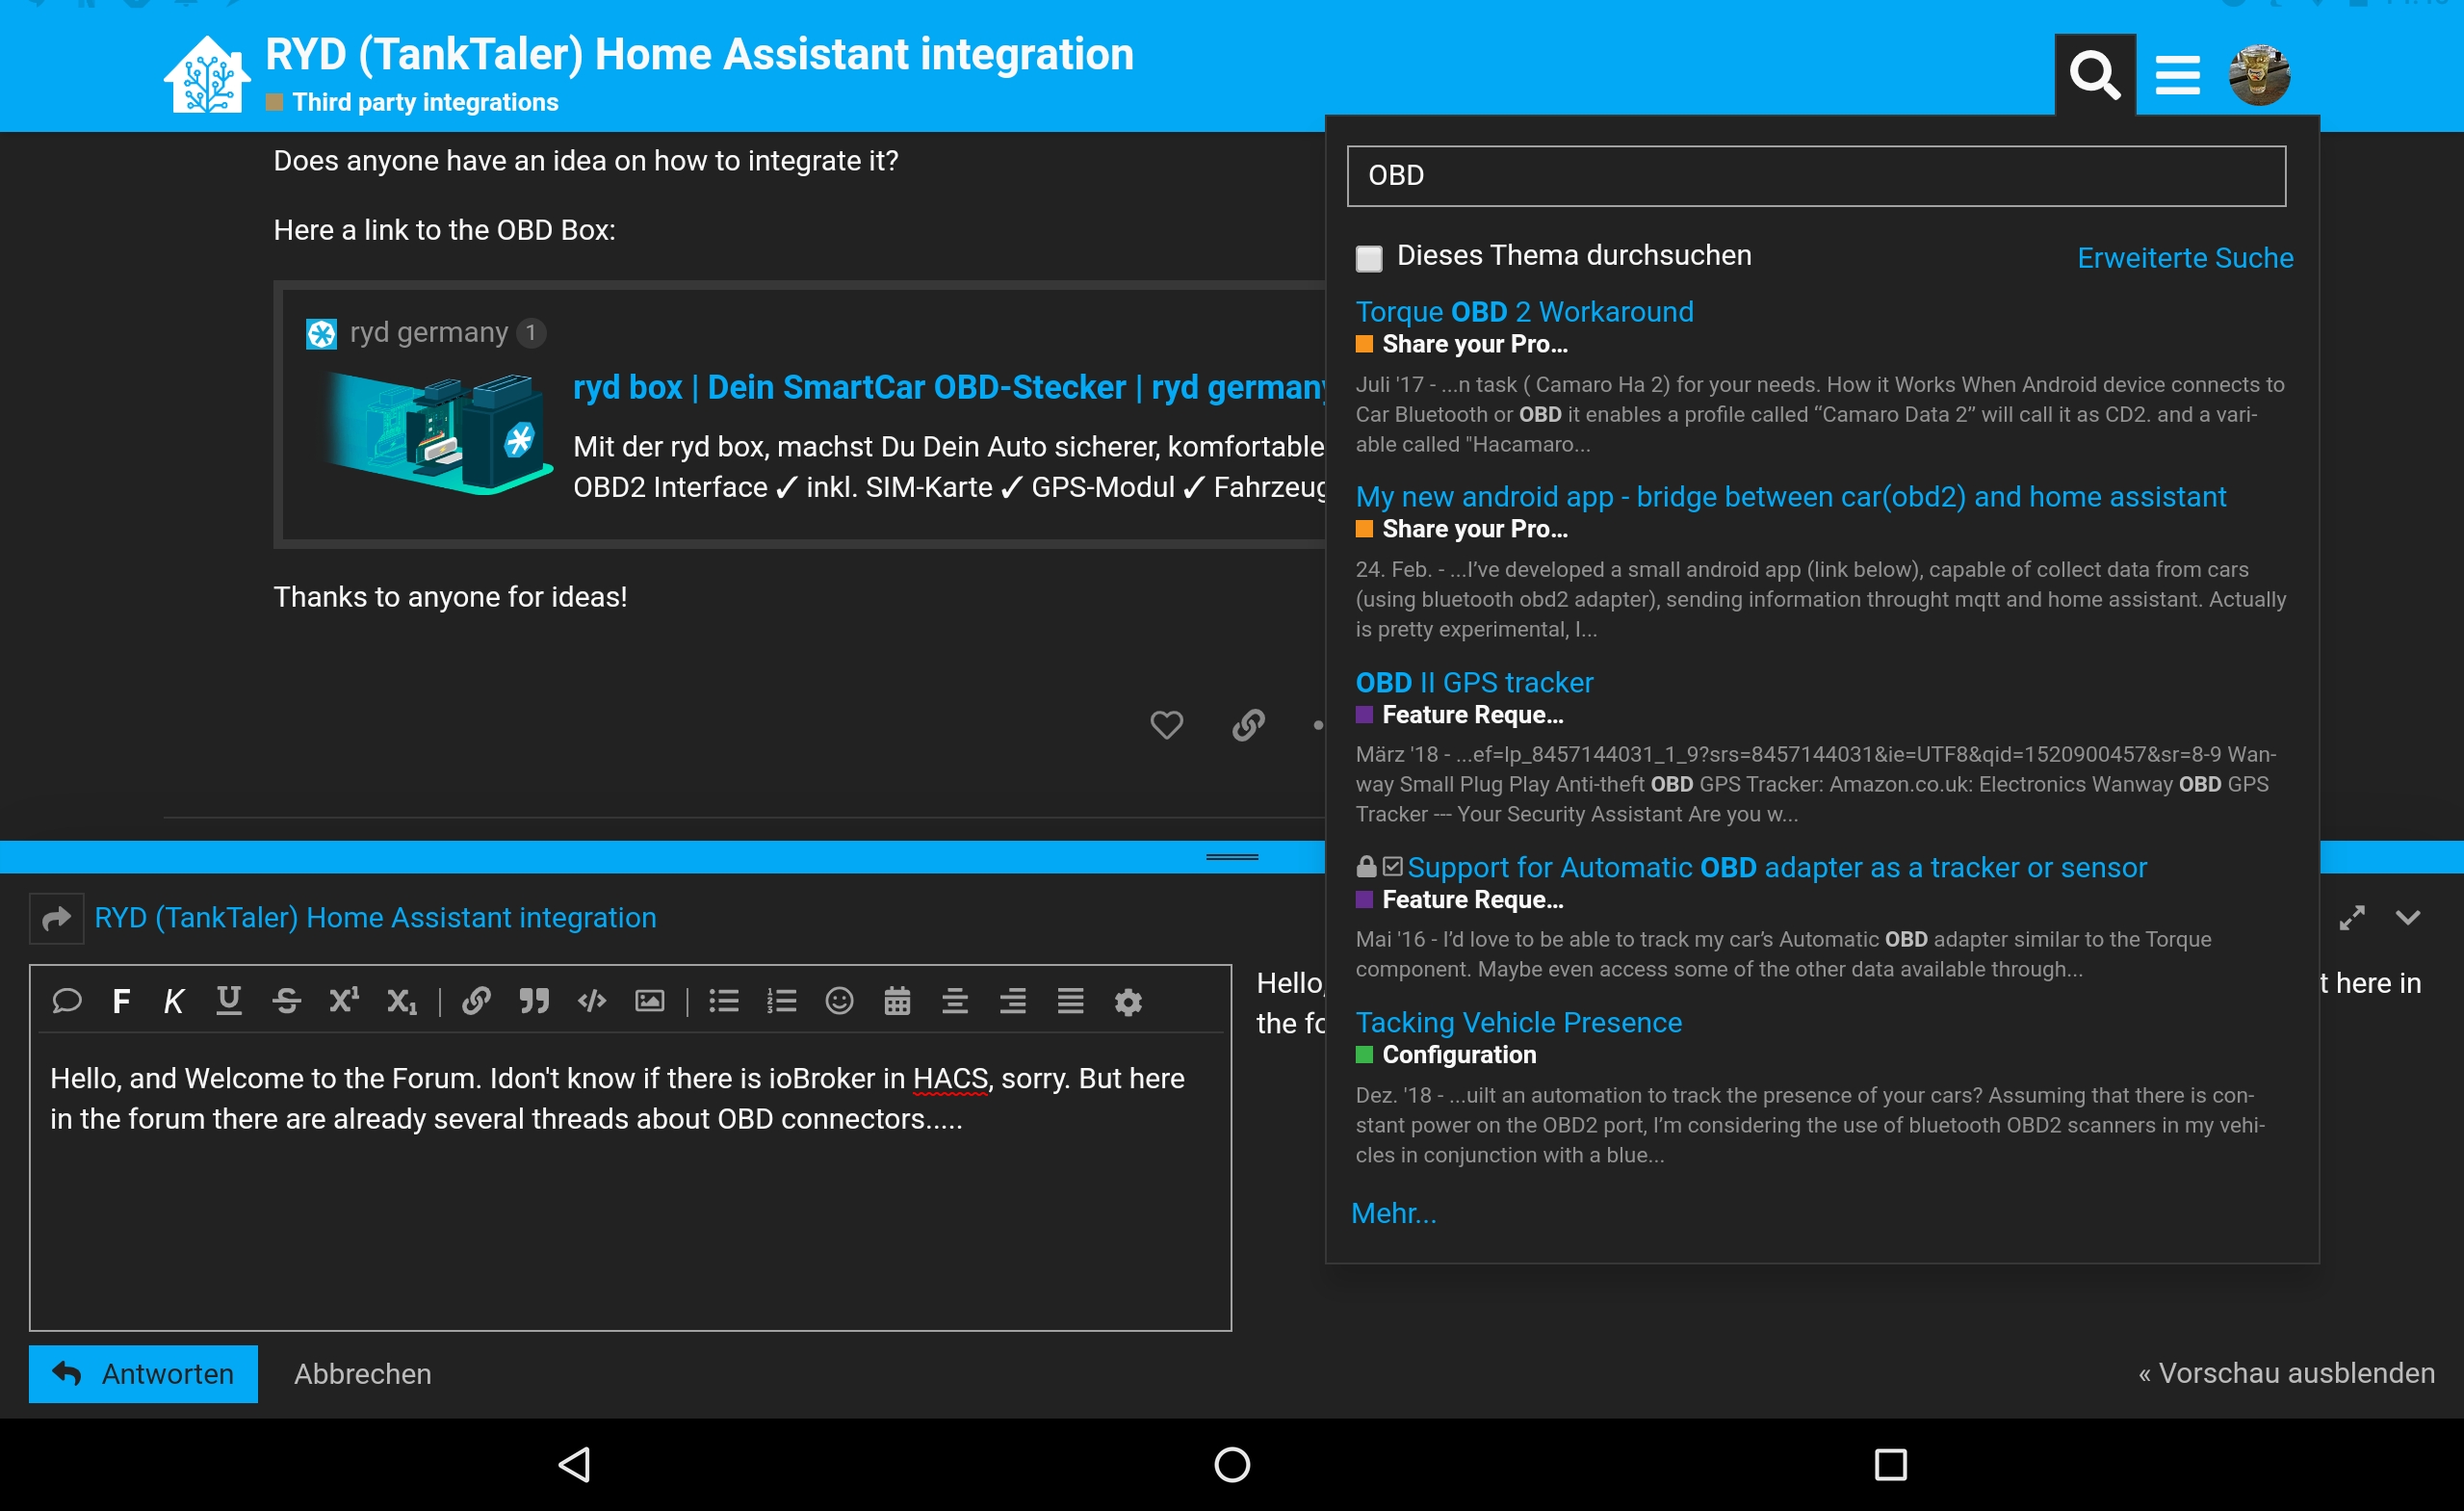Insert a blockquote in the reply

534,1001
